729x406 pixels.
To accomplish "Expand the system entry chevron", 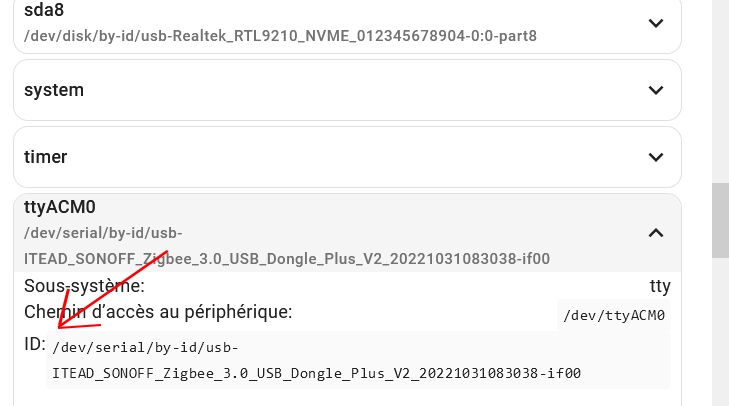I will [656, 90].
